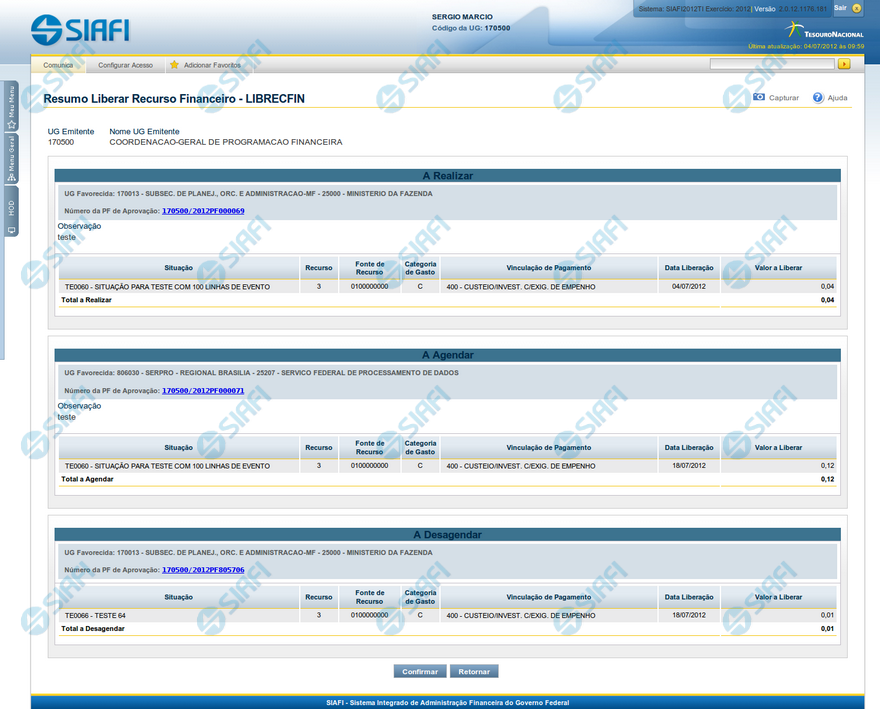Click the Confirmar button
The height and width of the screenshot is (709, 880).
tap(420, 671)
